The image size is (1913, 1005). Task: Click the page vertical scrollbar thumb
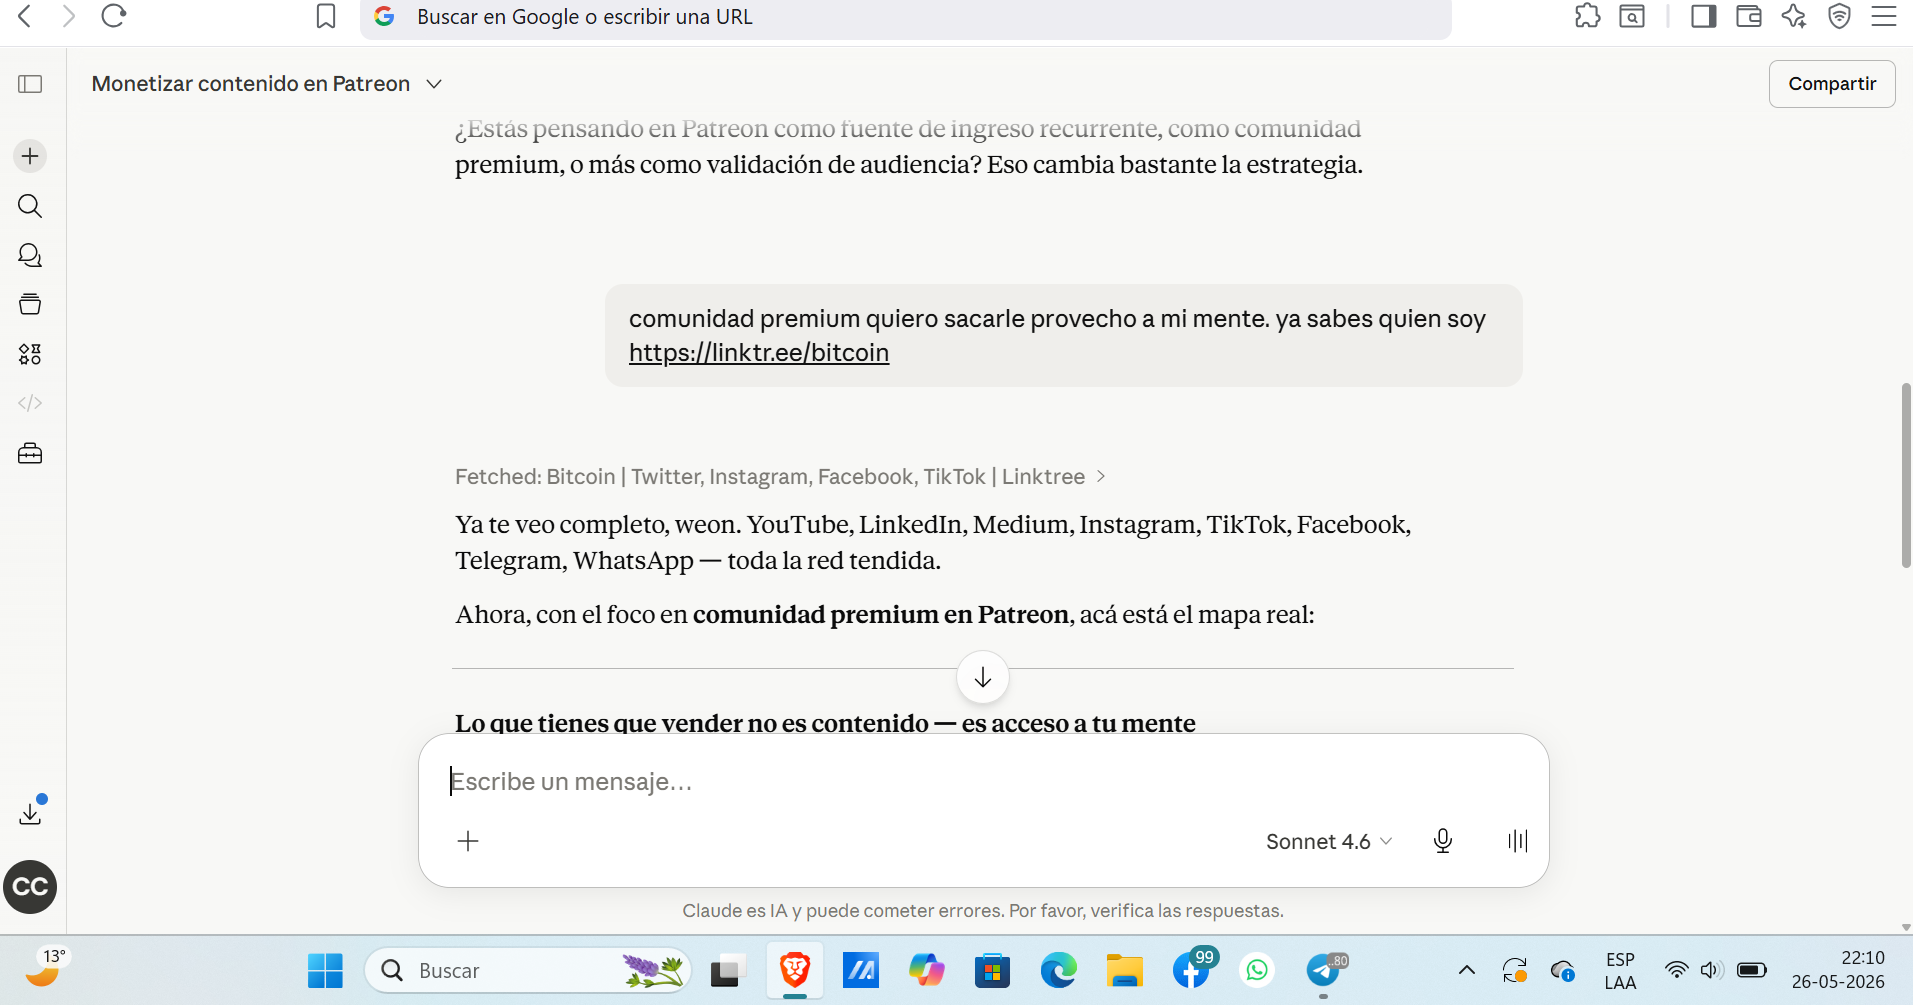click(1906, 475)
